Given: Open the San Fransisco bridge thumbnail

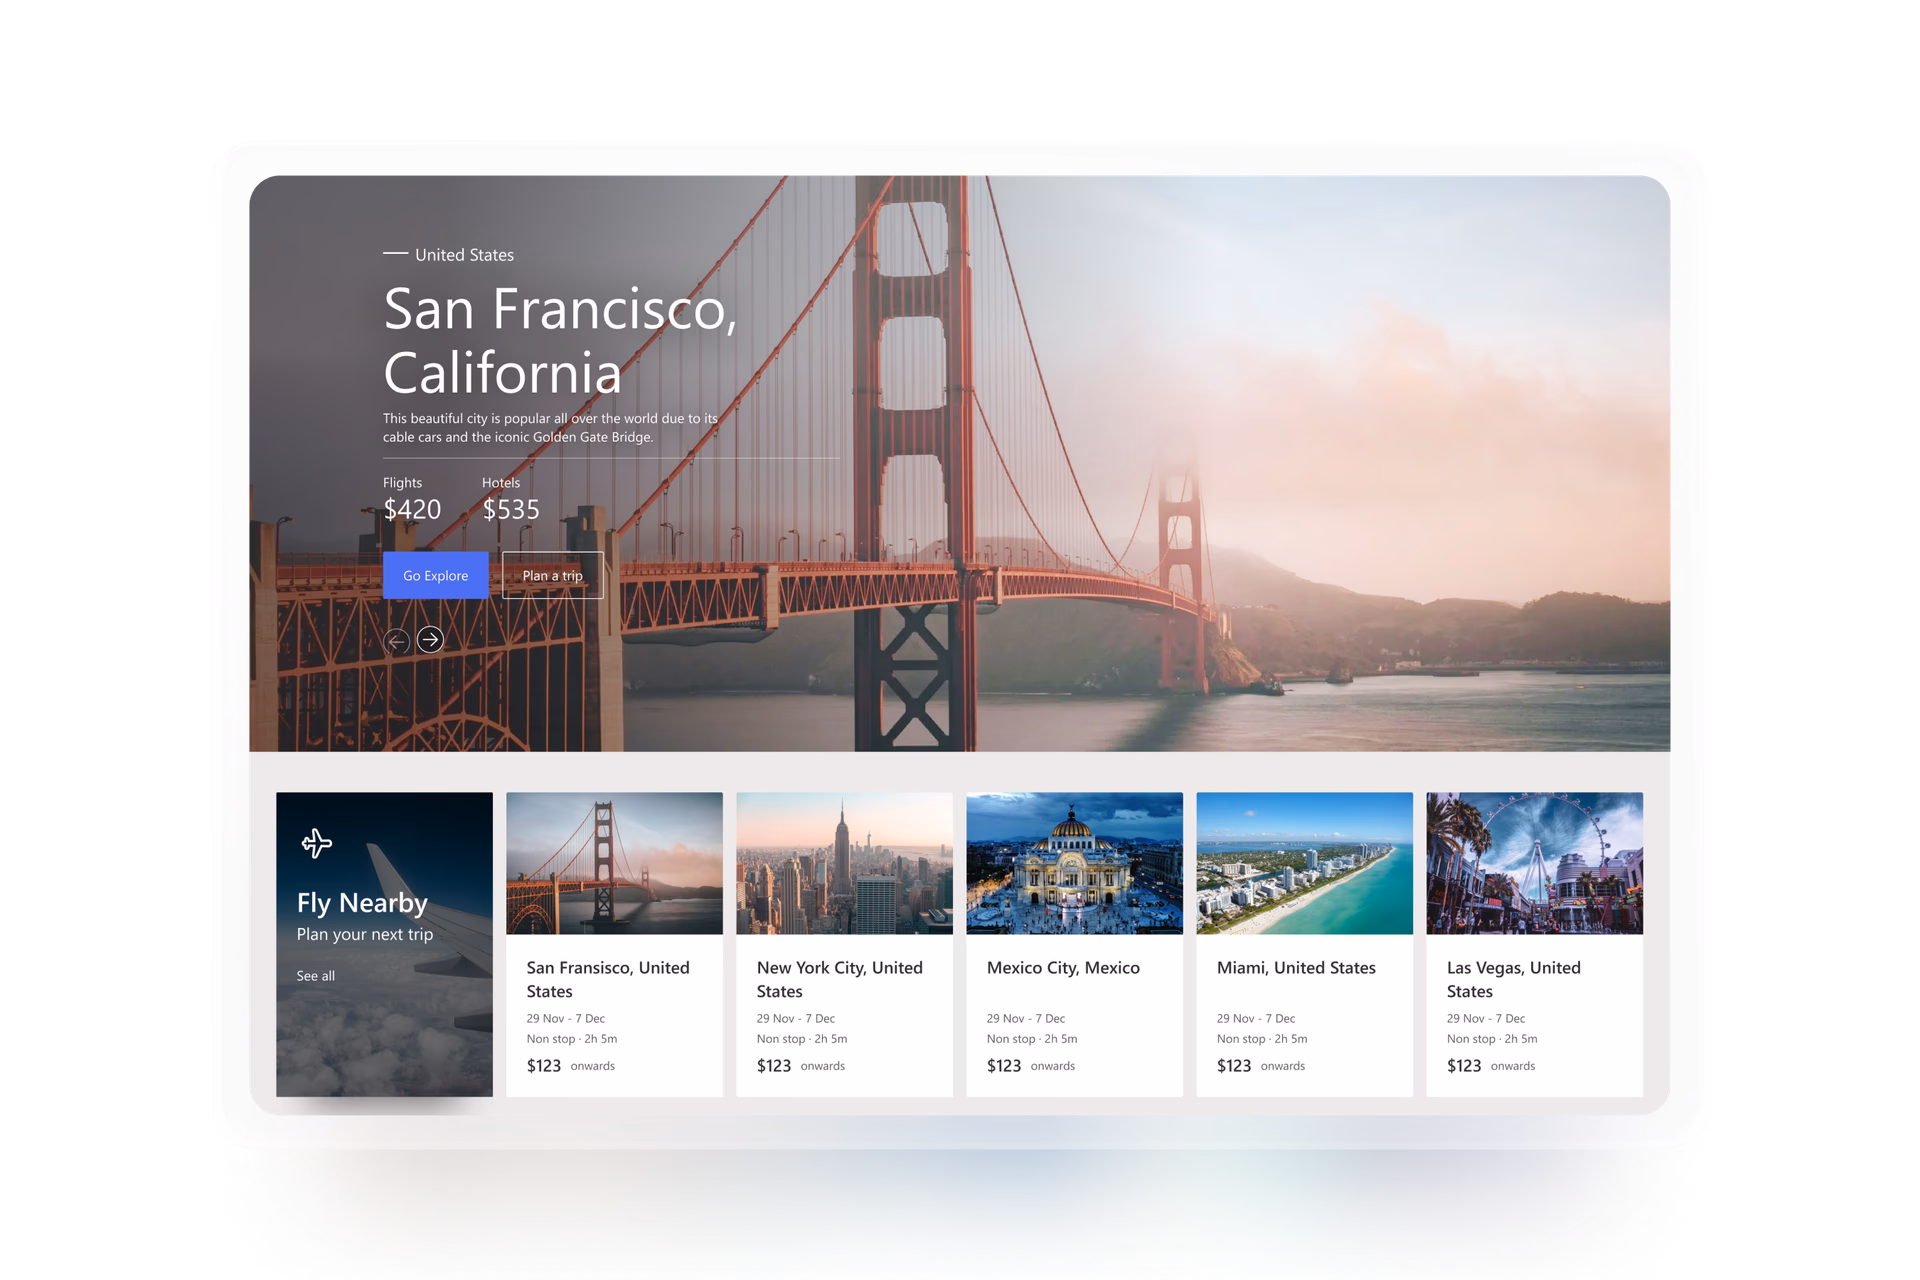Looking at the screenshot, I should click(614, 863).
